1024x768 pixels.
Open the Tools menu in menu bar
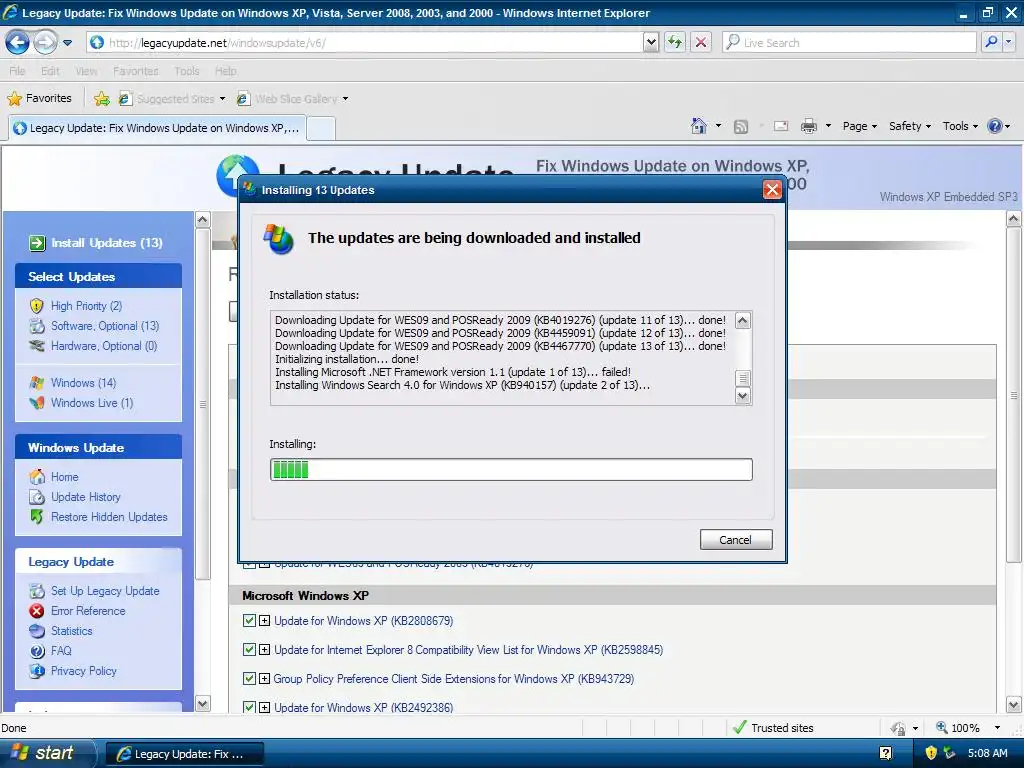coord(187,71)
